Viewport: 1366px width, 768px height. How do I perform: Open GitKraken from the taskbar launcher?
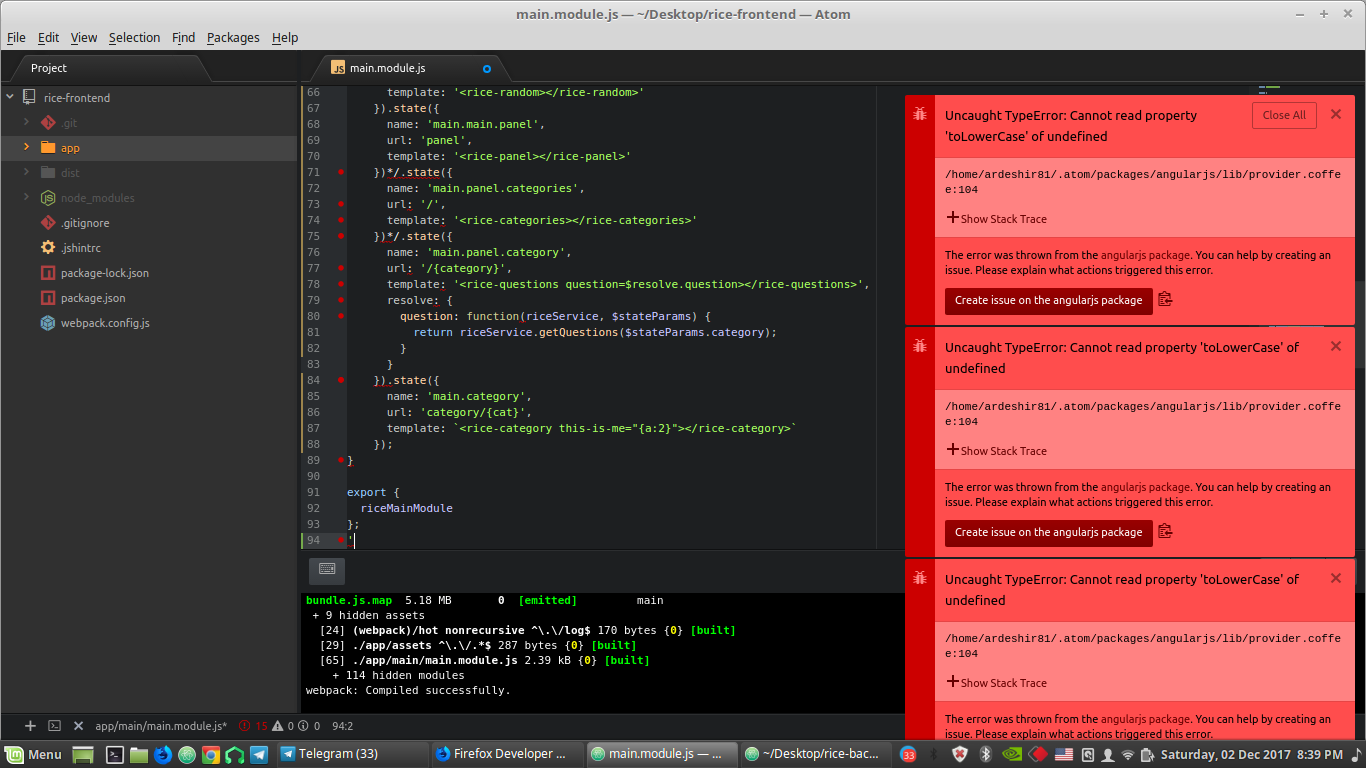tap(235, 754)
